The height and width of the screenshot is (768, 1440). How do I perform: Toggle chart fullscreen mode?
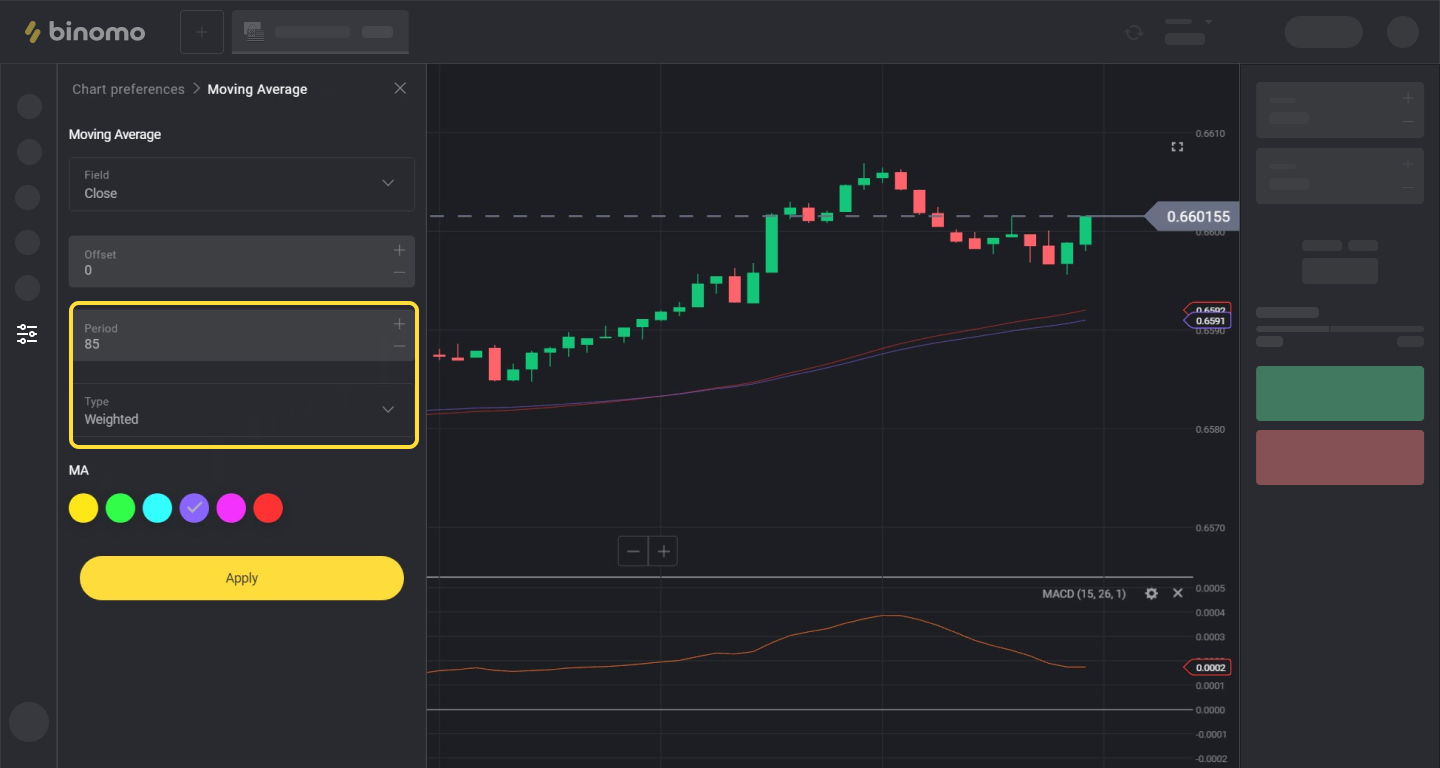(1177, 147)
